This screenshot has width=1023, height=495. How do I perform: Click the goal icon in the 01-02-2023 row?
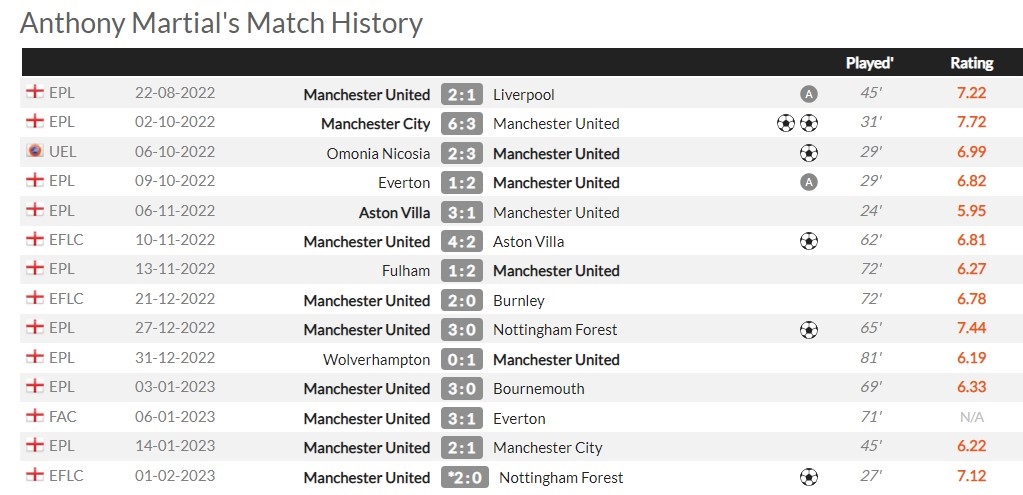pos(809,477)
